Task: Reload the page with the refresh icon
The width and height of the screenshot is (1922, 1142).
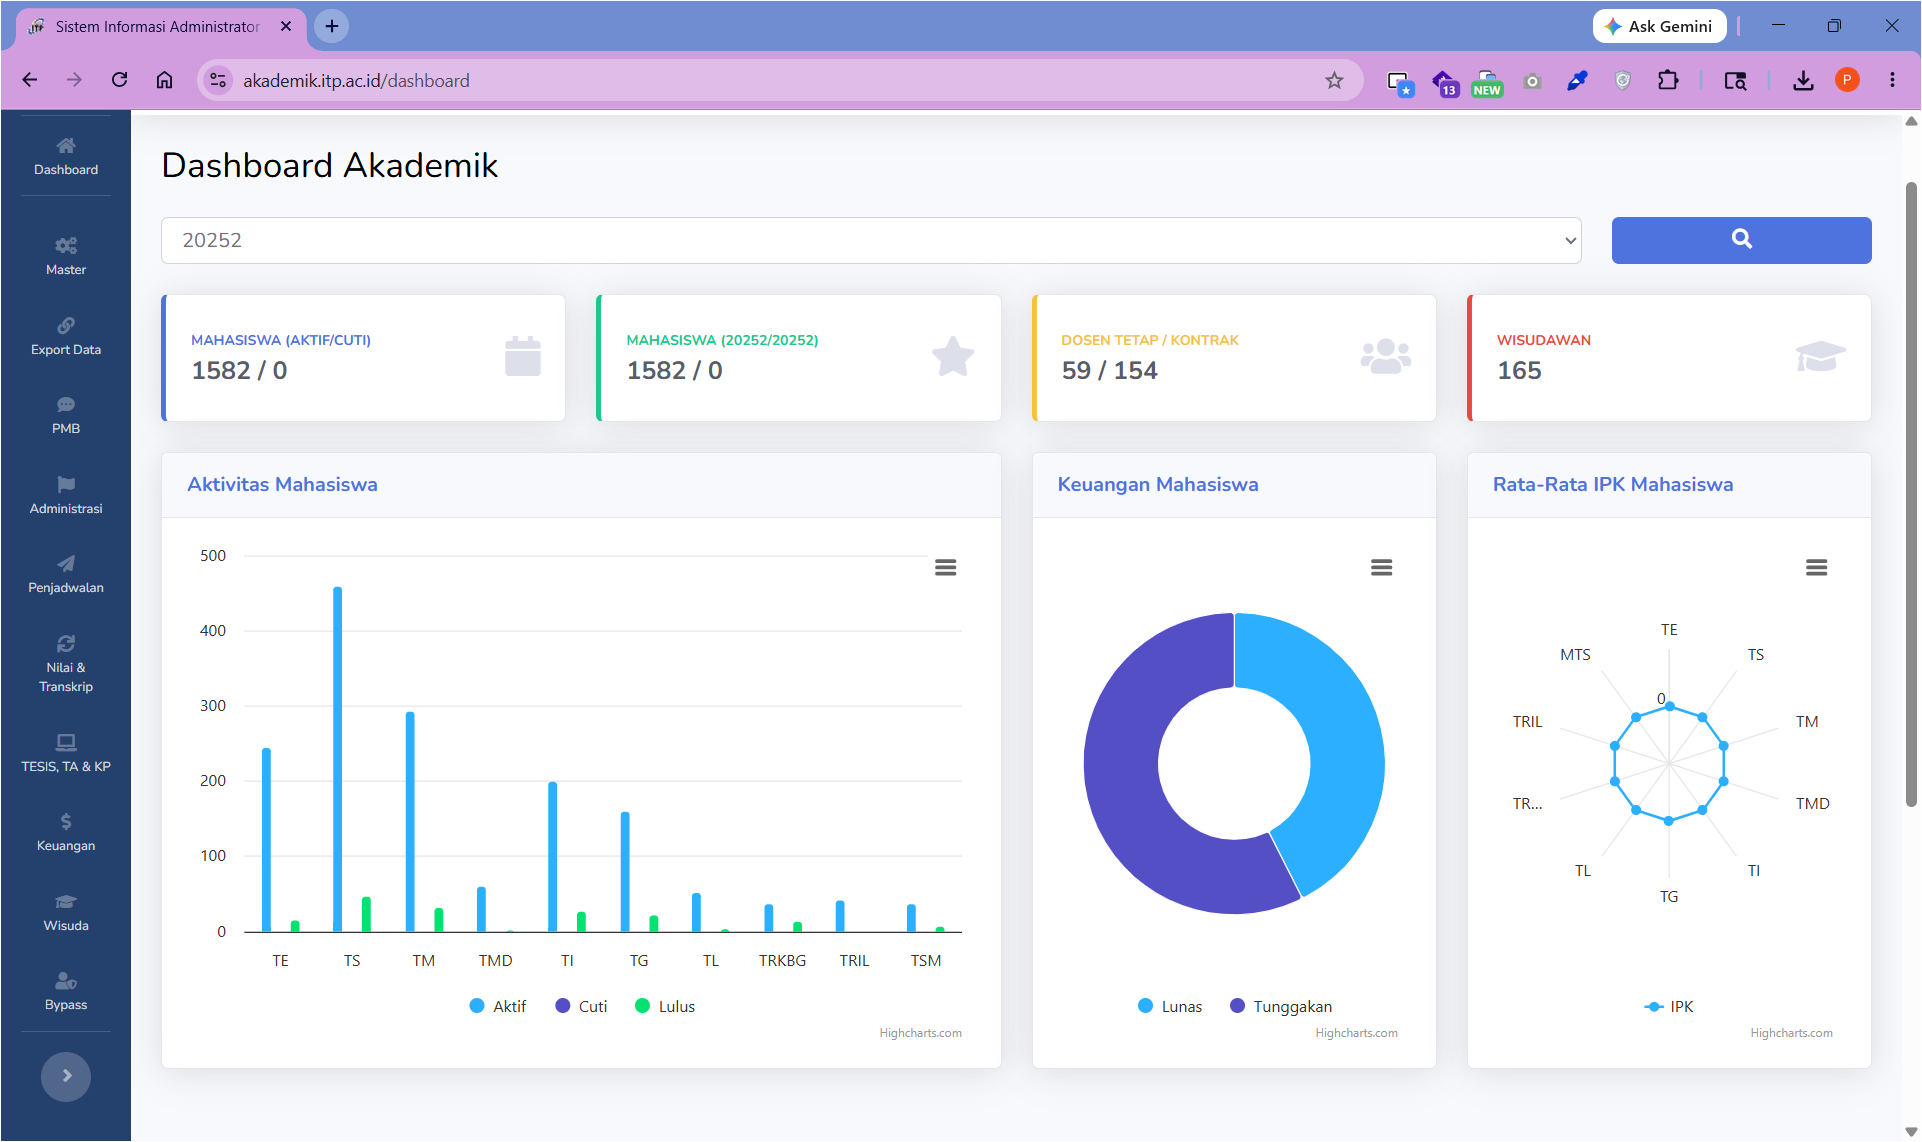Action: 119,80
